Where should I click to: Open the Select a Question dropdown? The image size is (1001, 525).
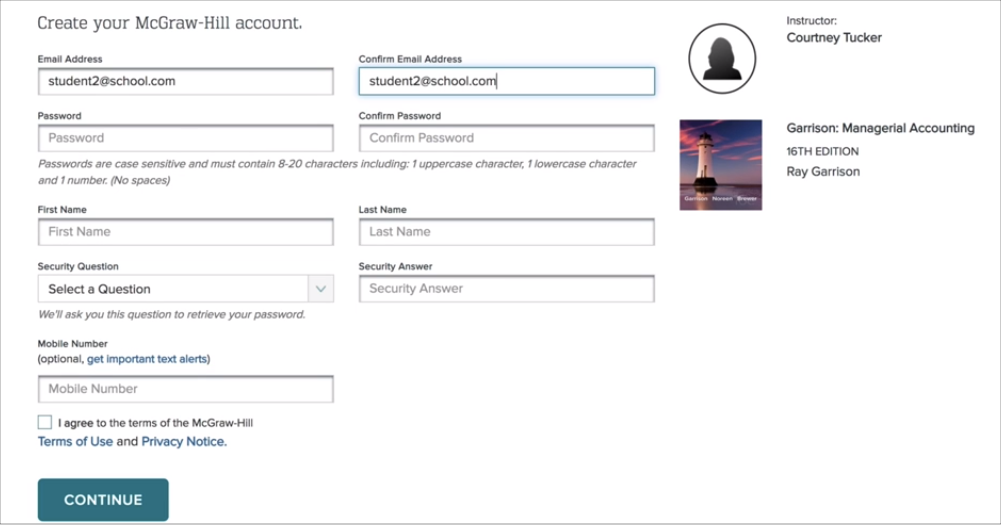[x=186, y=289]
